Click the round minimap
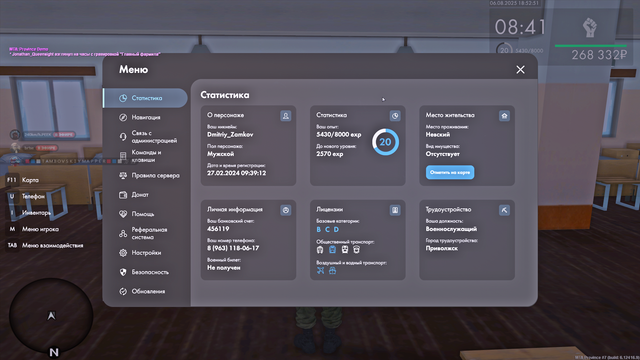 coord(51,315)
